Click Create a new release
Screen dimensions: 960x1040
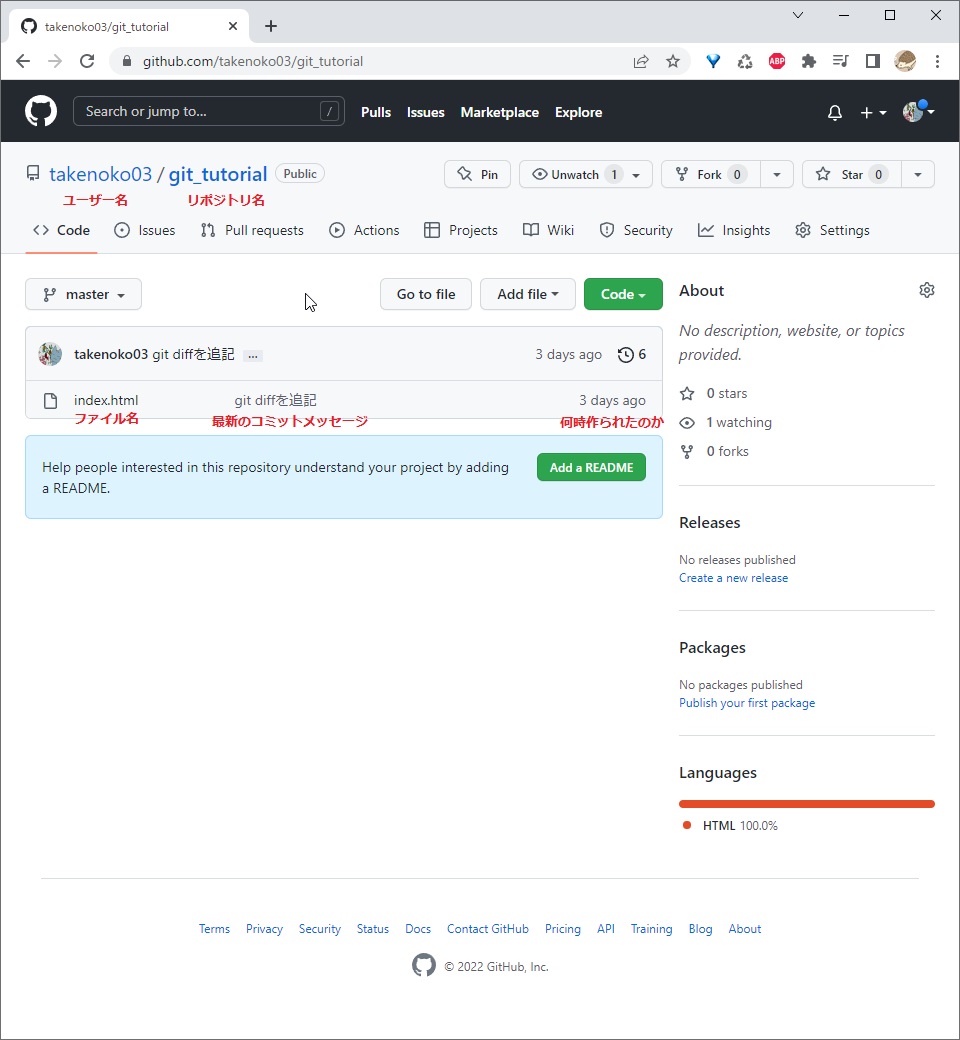(733, 578)
